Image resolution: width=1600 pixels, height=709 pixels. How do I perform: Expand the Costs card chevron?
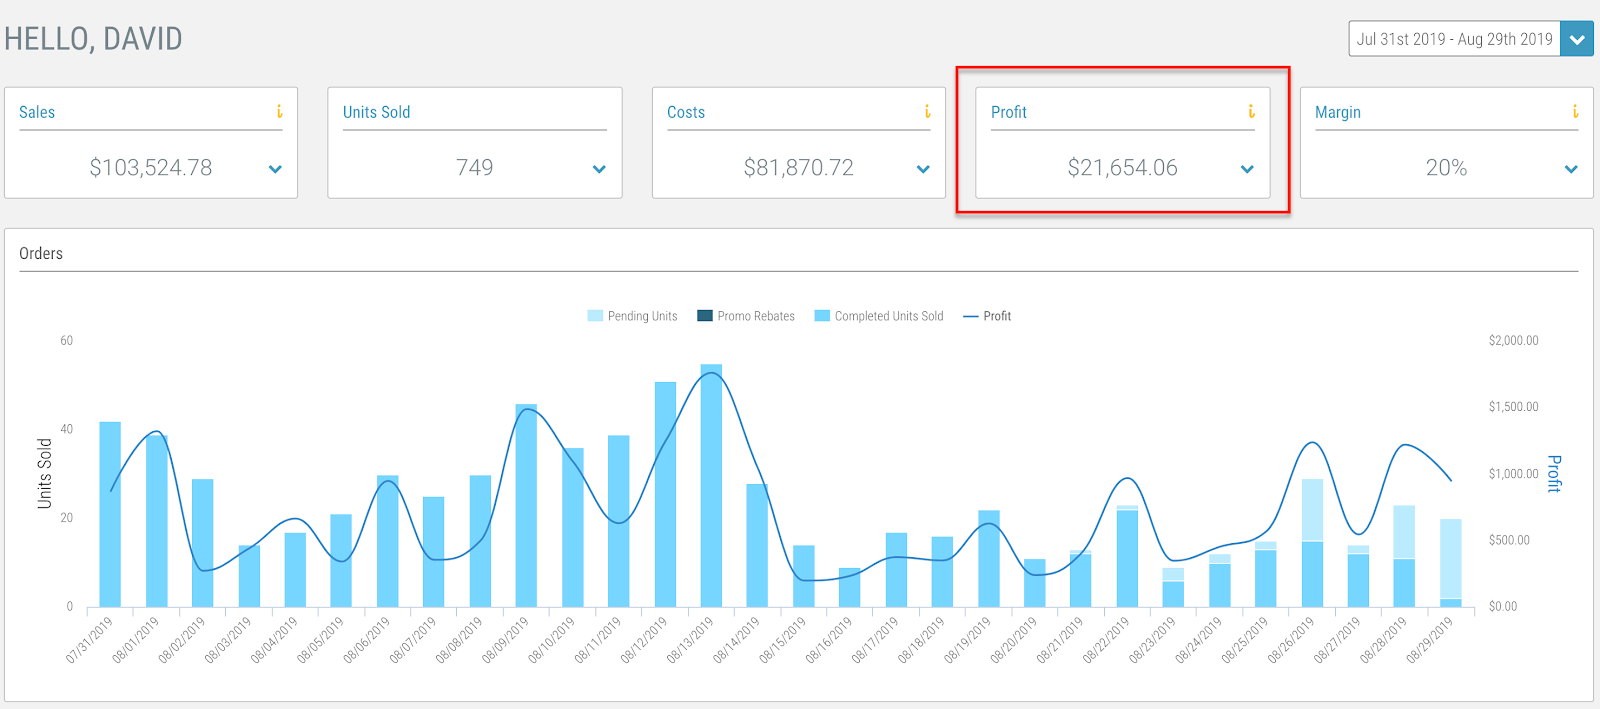click(923, 169)
